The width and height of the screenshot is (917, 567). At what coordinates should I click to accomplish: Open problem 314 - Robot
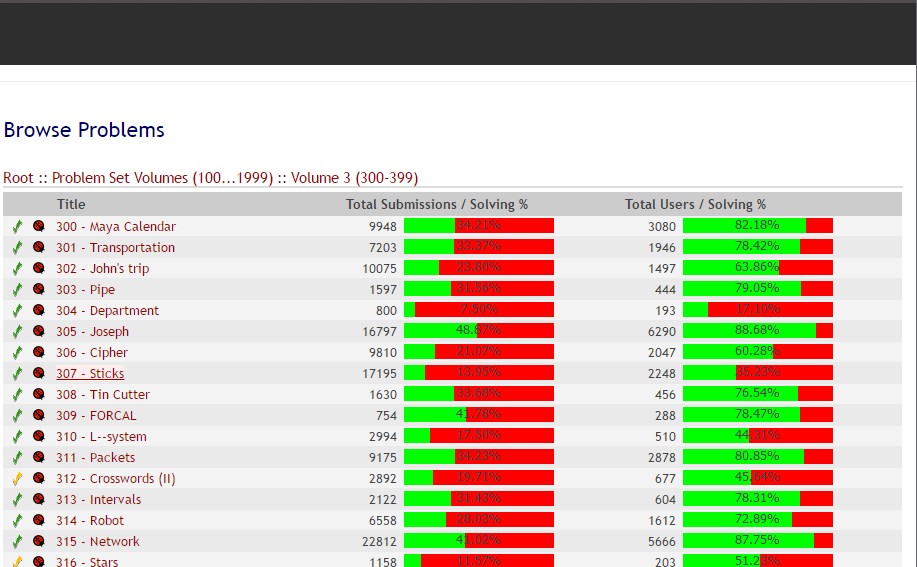click(90, 521)
